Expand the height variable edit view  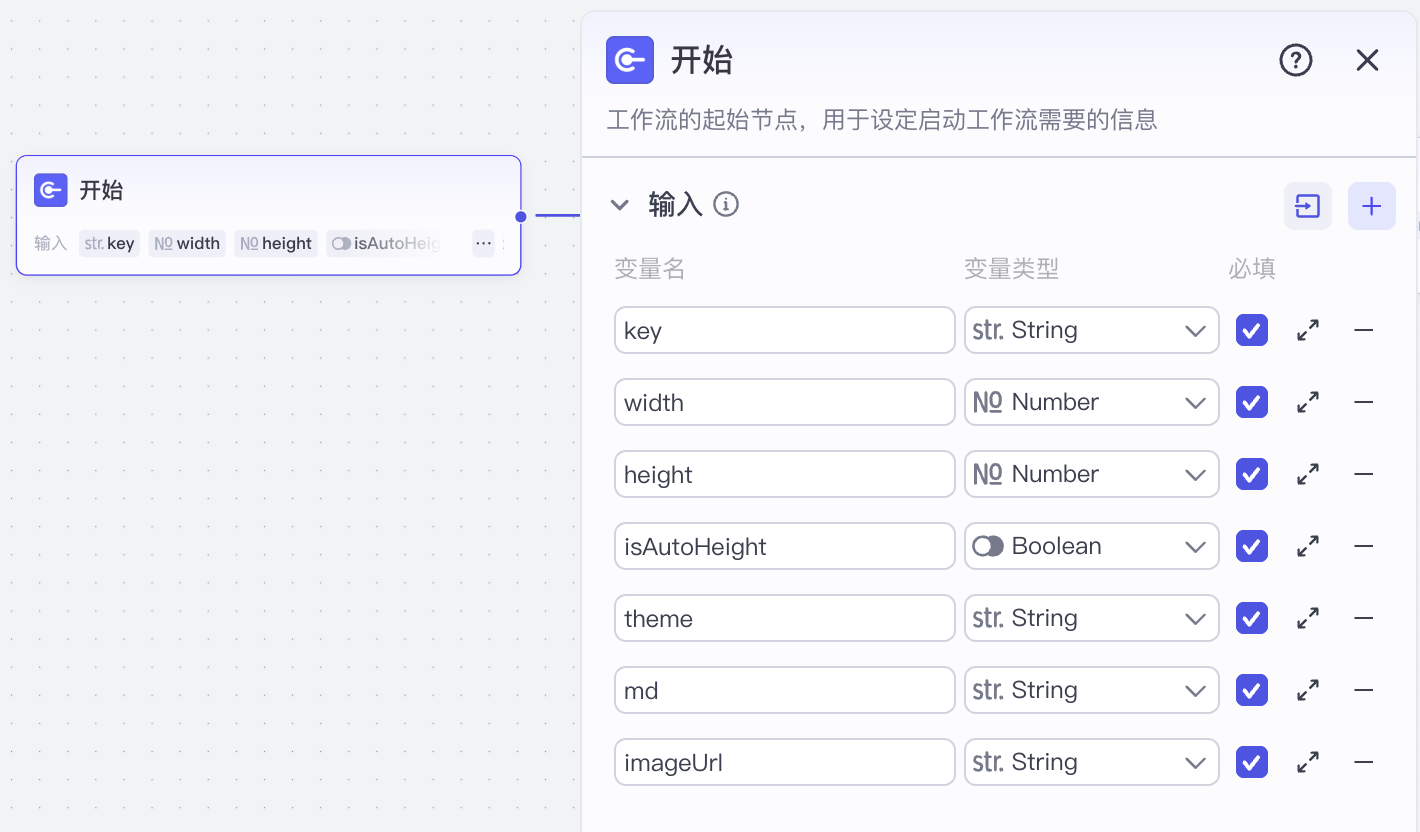[1307, 474]
